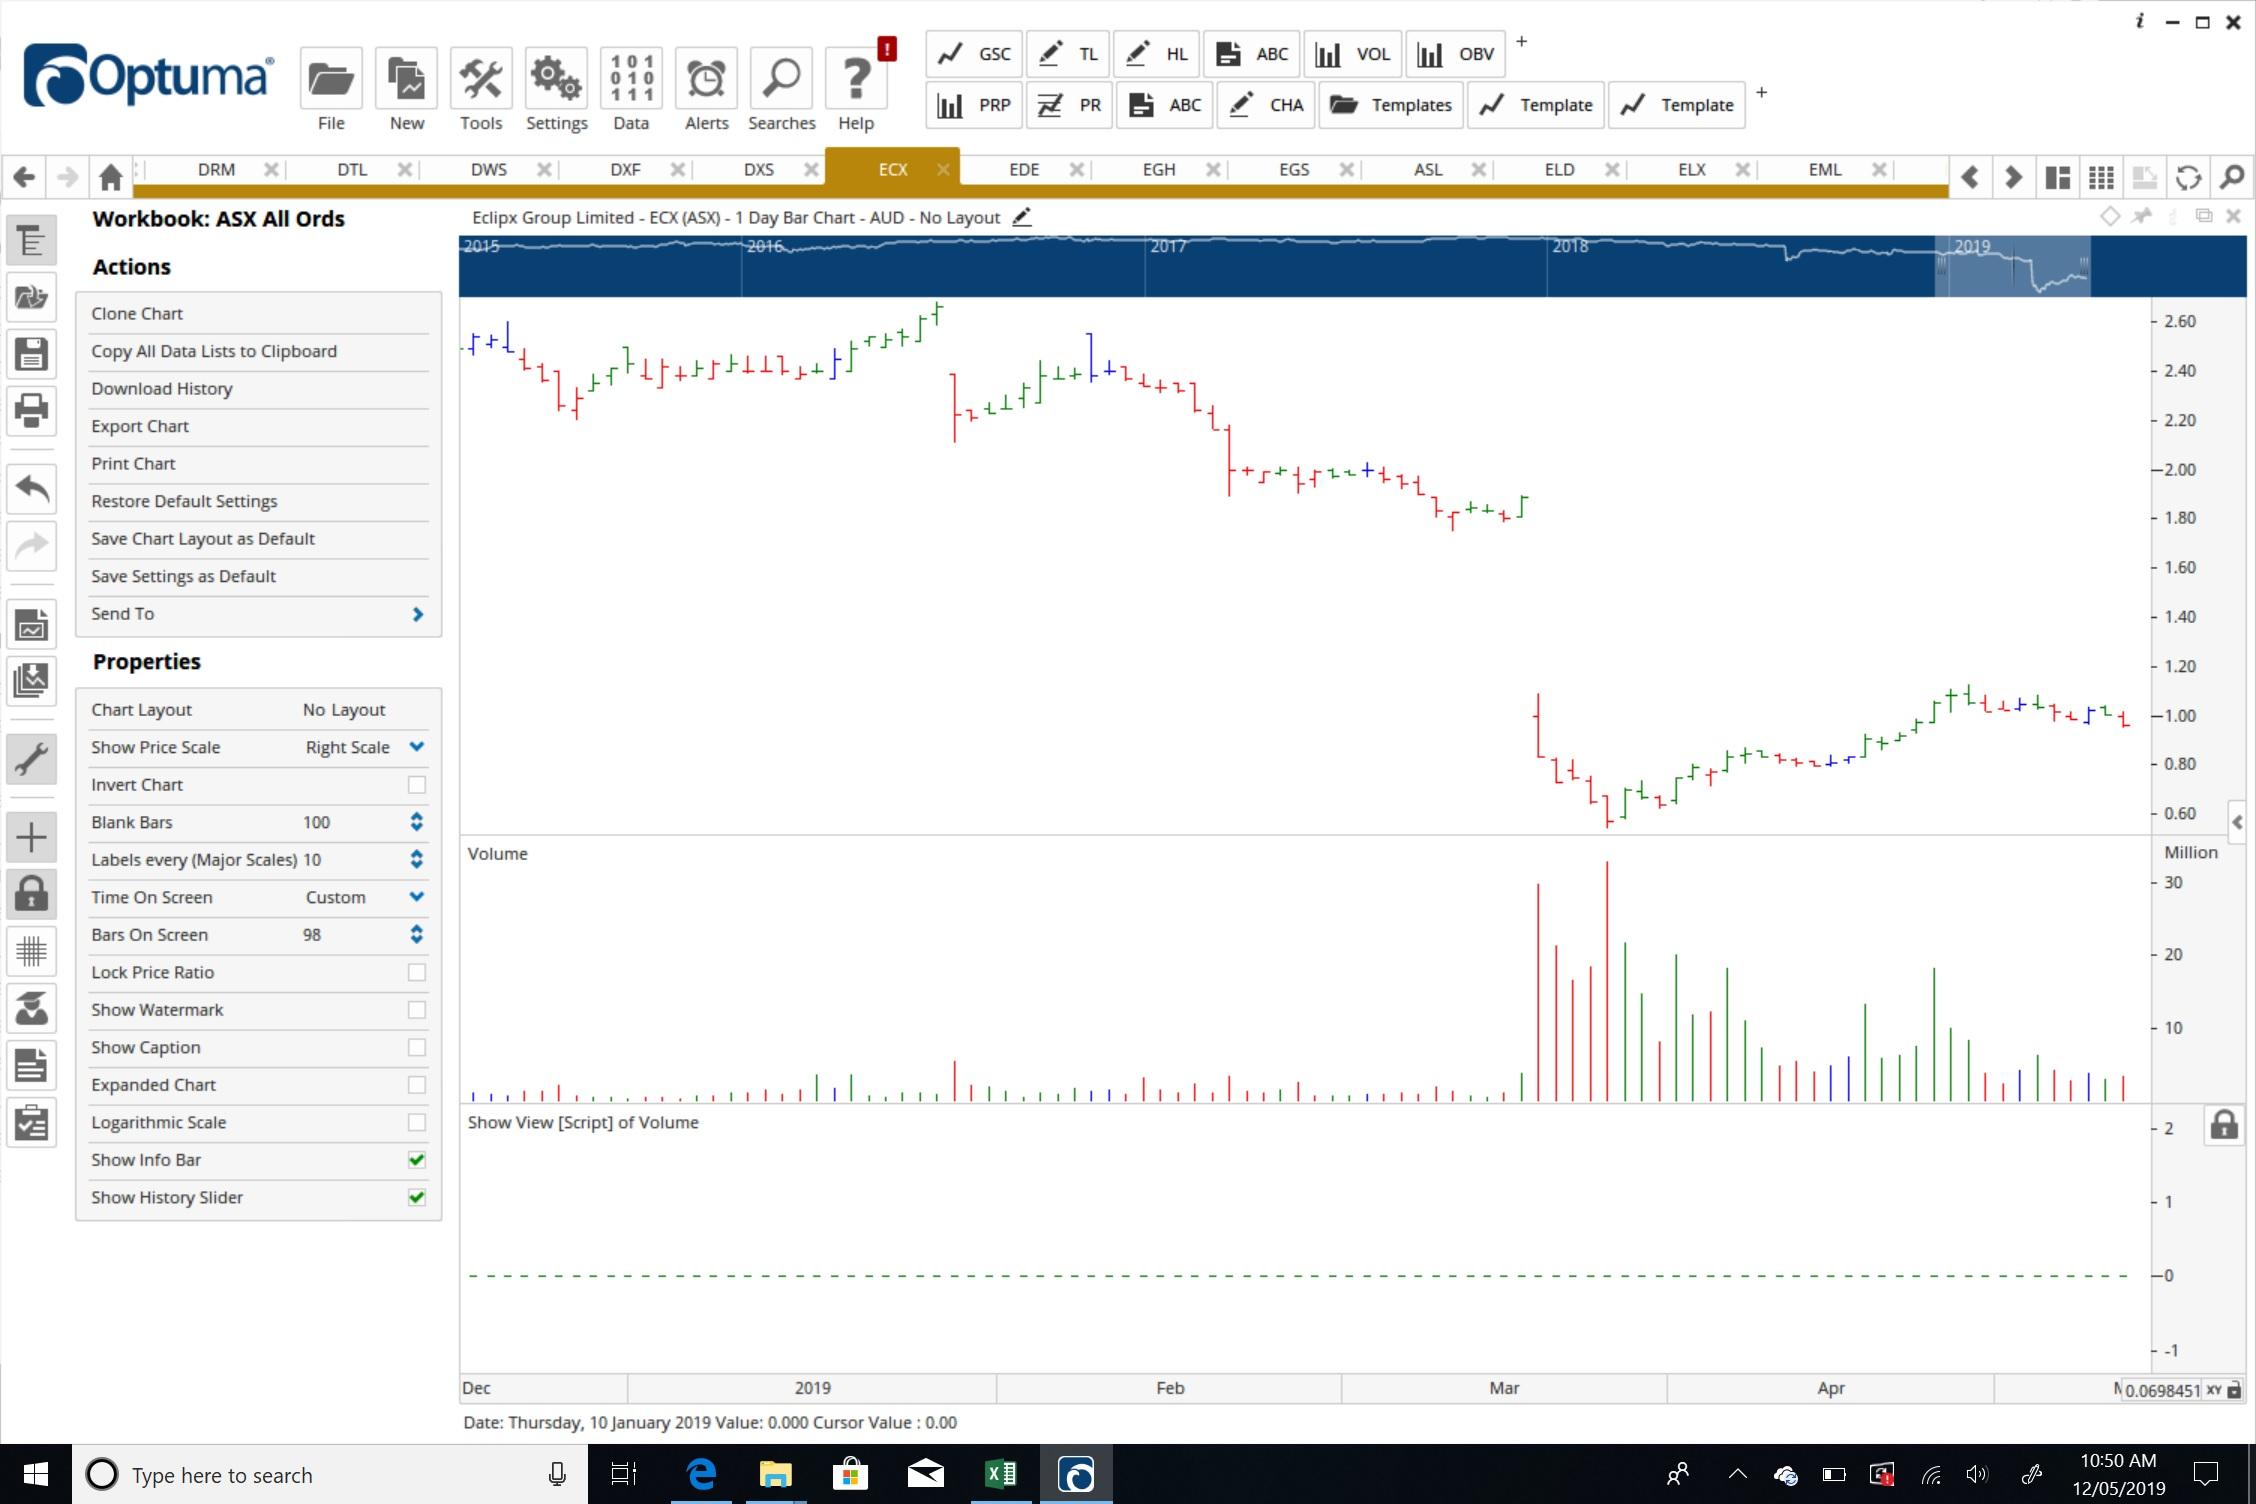Click the PRP toolbar button

[974, 105]
